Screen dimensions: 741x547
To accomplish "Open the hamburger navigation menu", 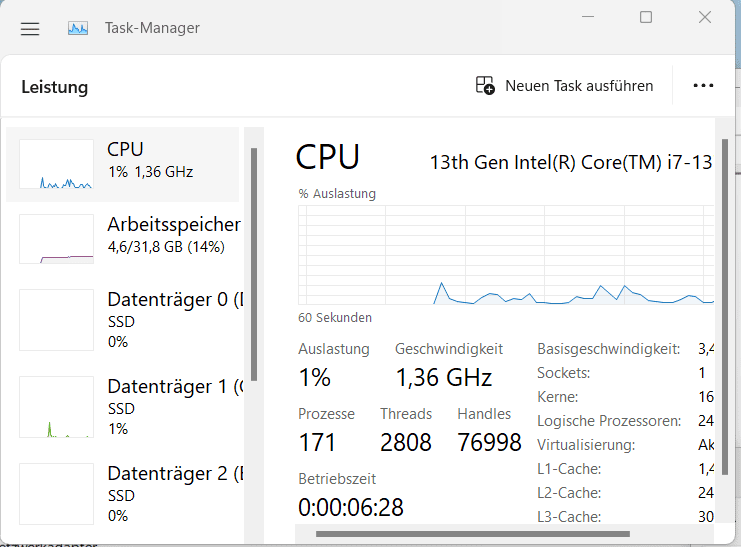I will tap(30, 29).
